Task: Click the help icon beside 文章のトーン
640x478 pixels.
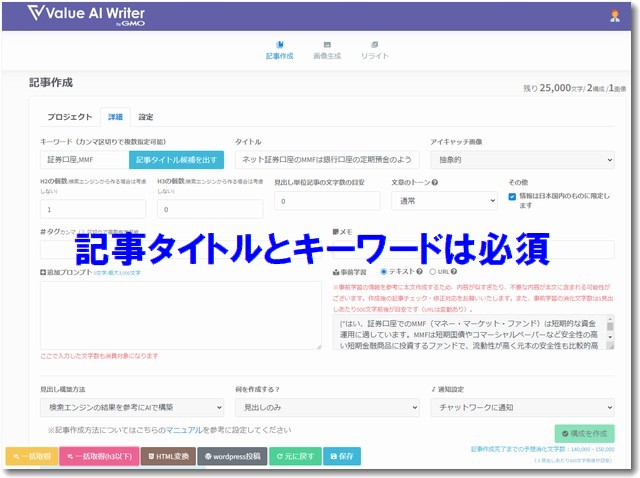Action: 435,182
